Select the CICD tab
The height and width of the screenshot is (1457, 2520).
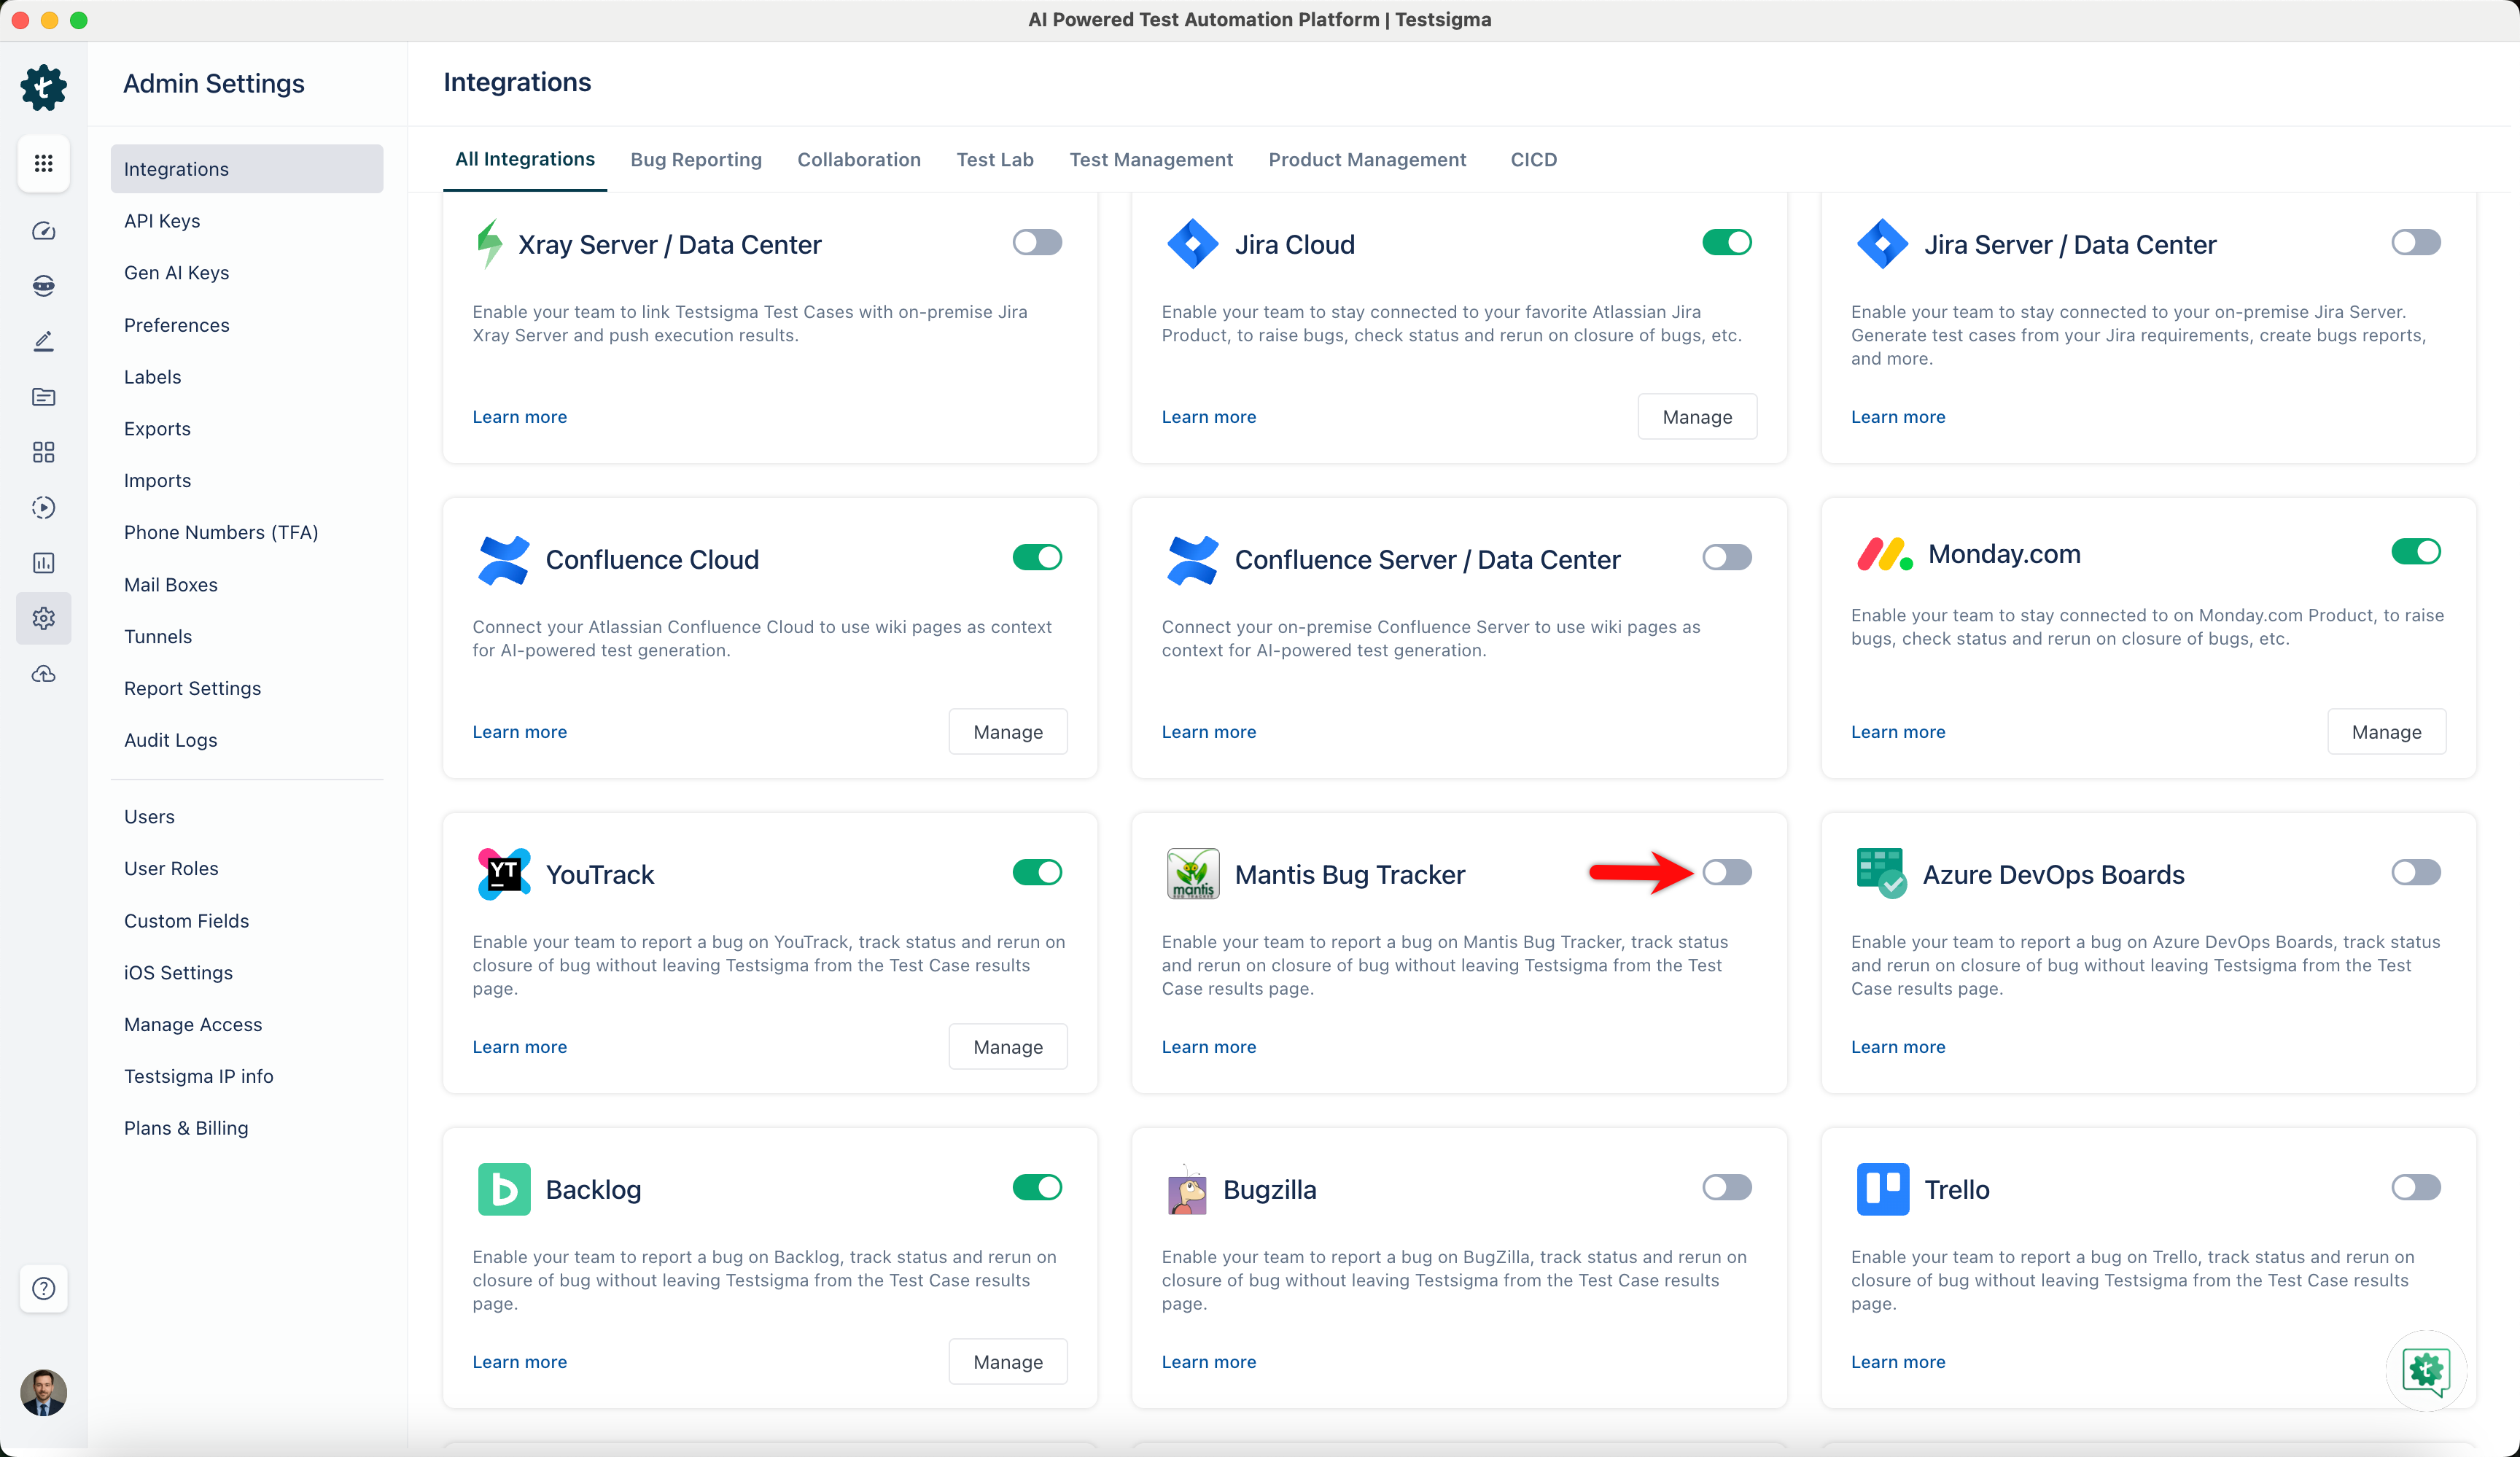pyautogui.click(x=1533, y=160)
